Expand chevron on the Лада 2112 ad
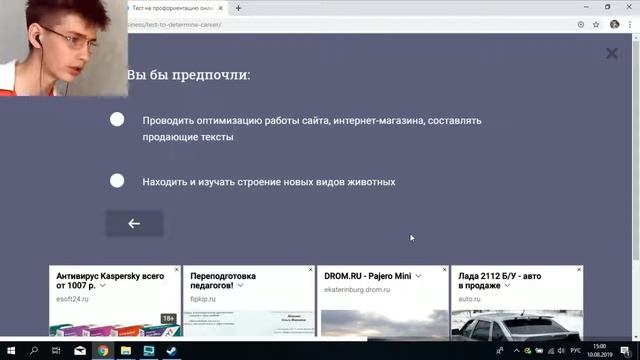Screen dimensions: 640x360 click(x=507, y=286)
